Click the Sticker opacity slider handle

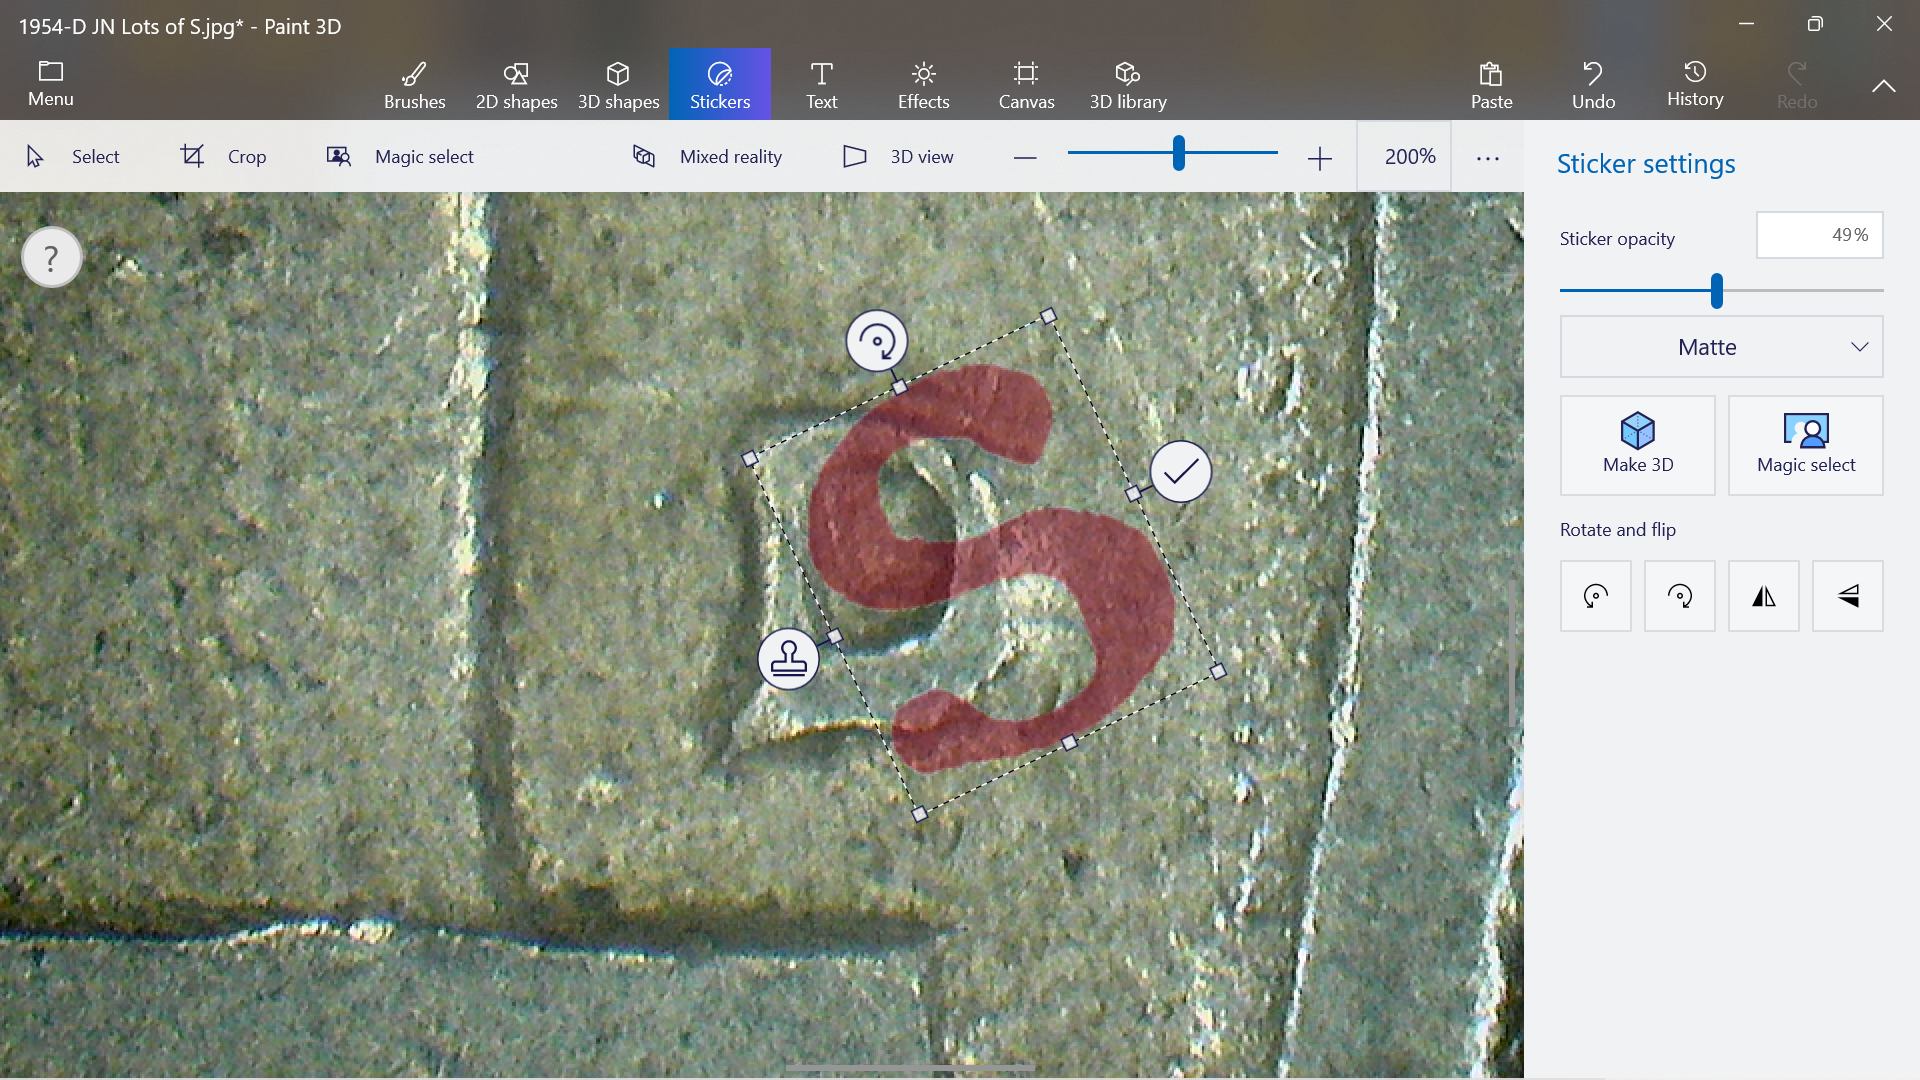[x=1717, y=291]
